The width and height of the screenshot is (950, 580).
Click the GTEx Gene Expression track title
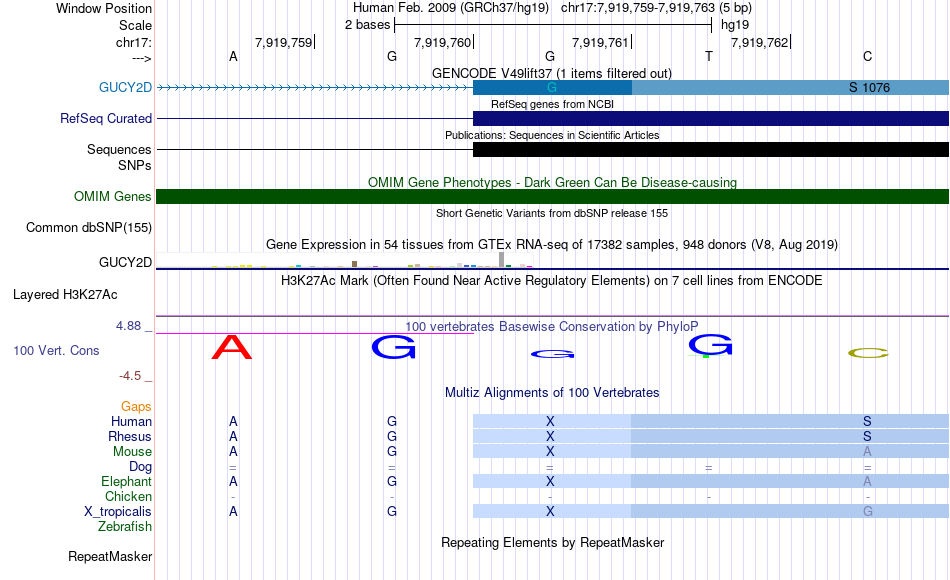pos(552,244)
